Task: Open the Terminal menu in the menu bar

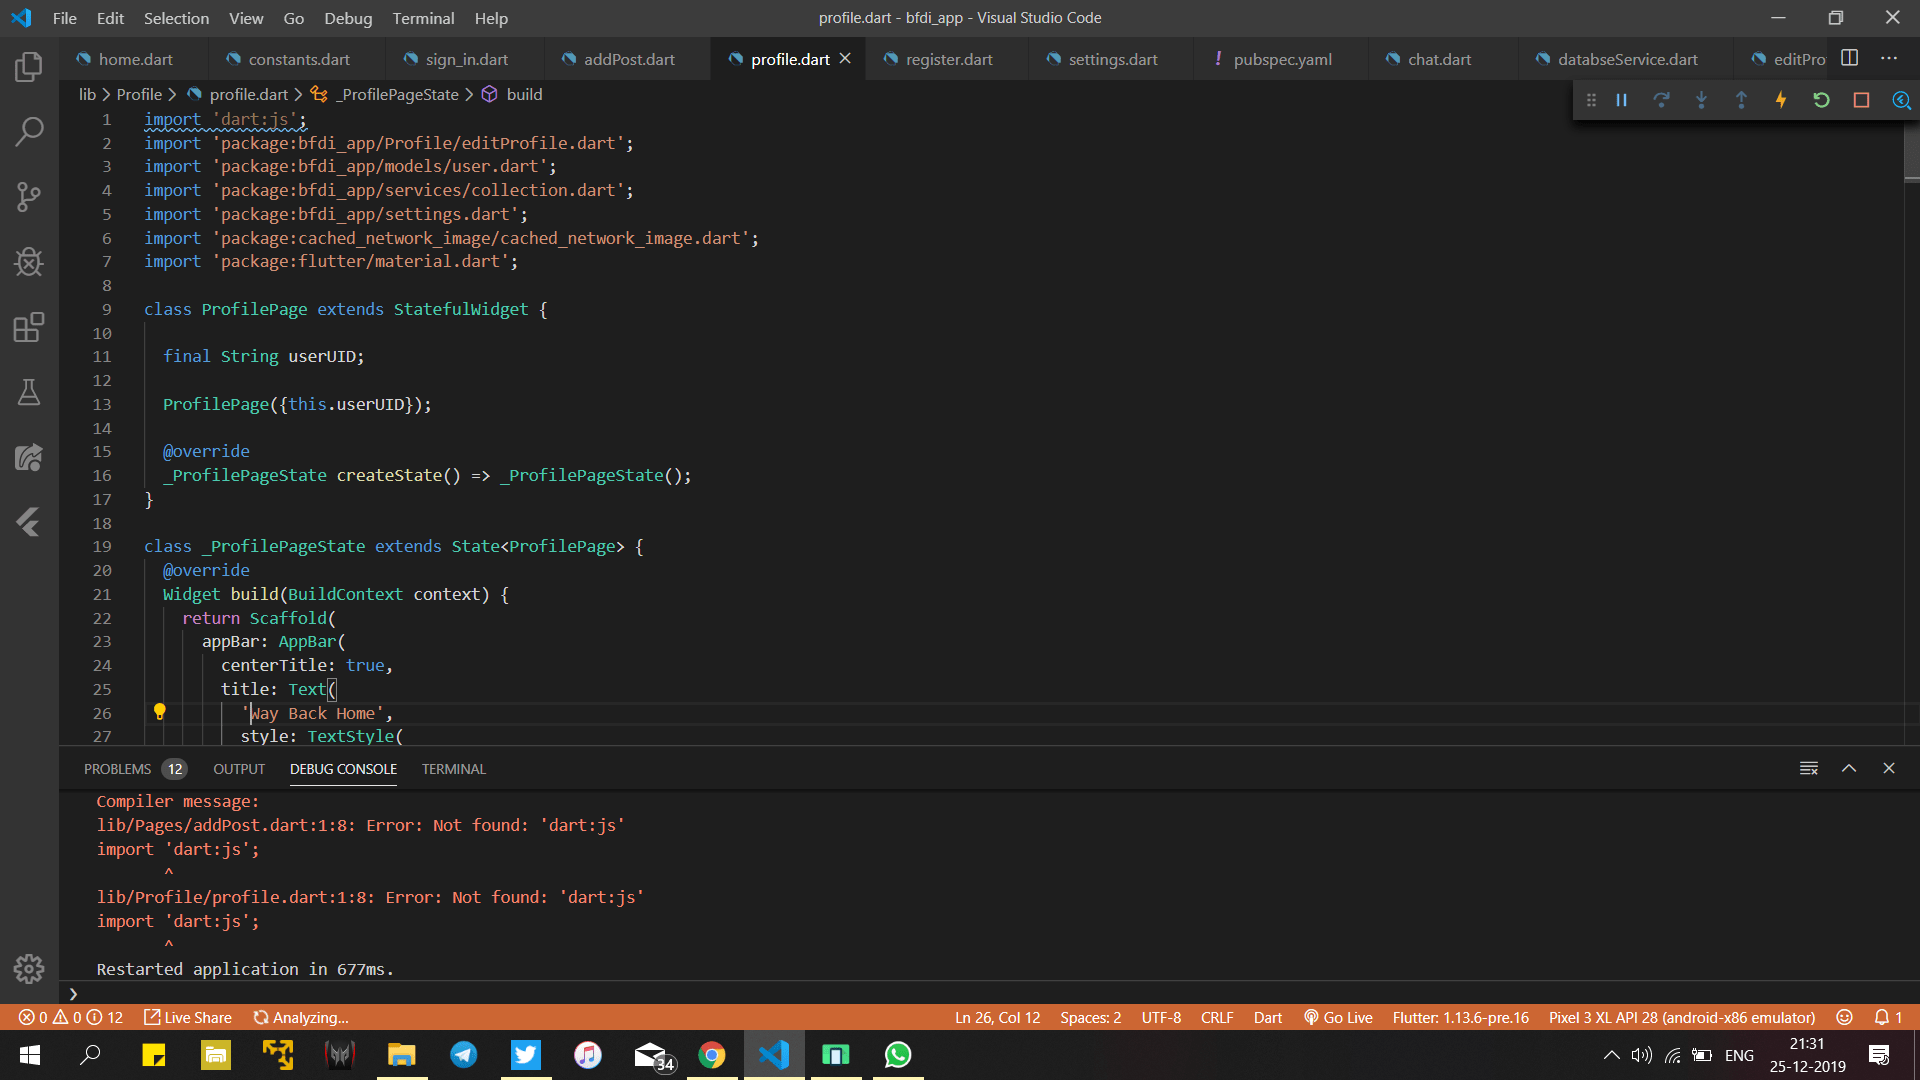Action: [423, 18]
